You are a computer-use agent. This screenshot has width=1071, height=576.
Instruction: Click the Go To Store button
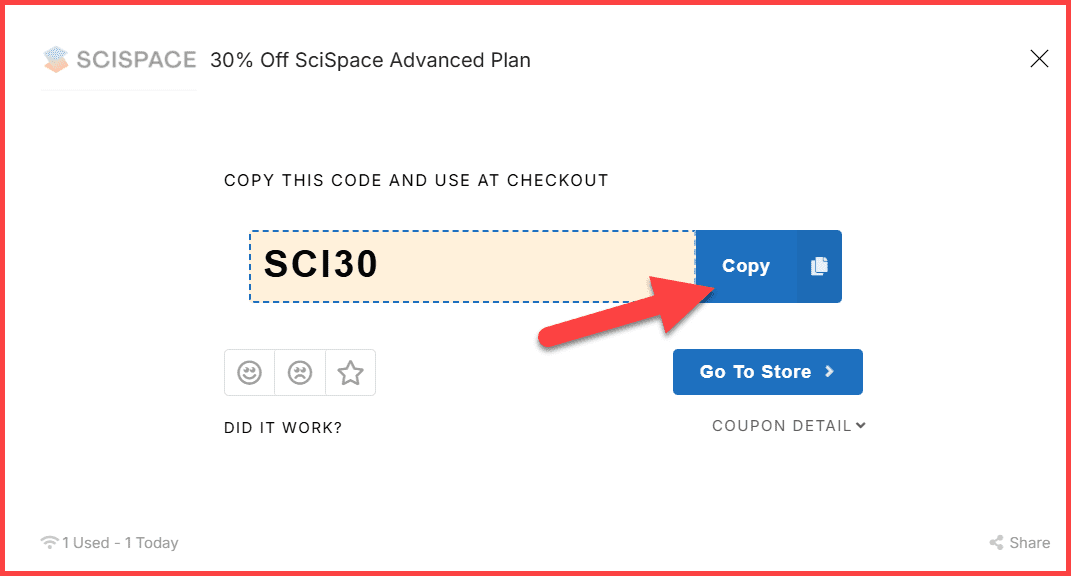[x=767, y=371]
